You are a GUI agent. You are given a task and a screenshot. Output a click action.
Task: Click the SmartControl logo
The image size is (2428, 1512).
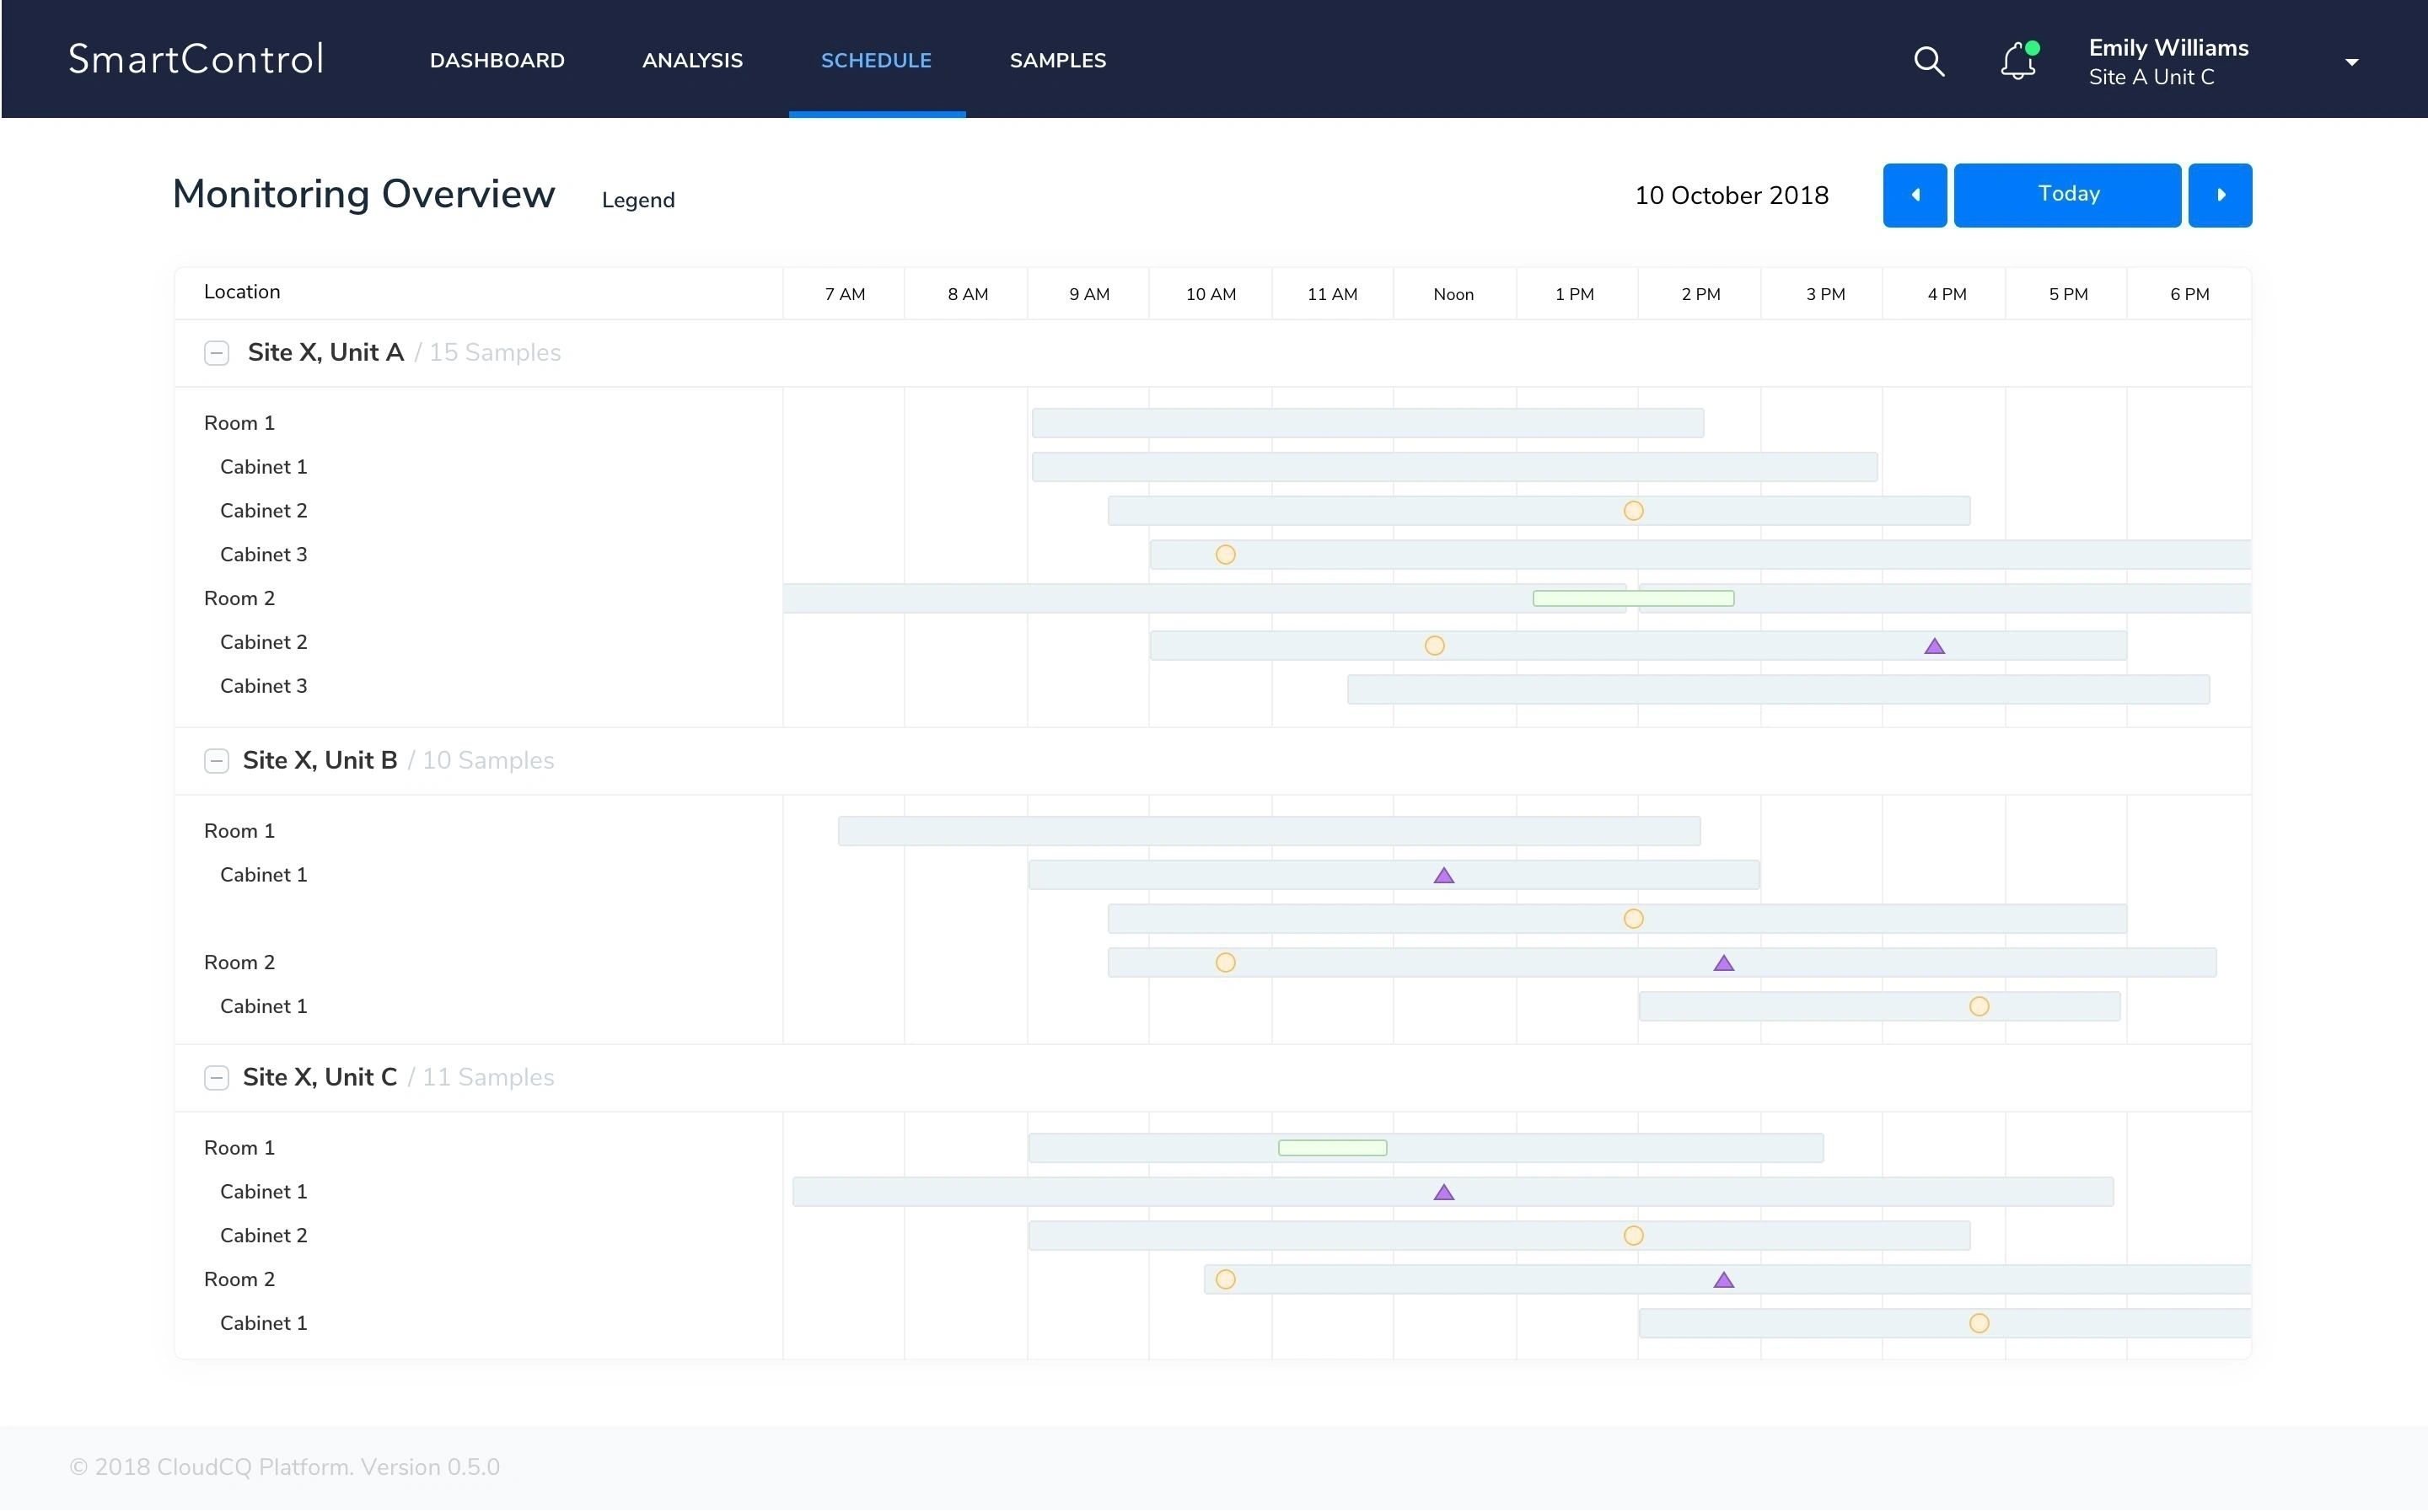196,59
